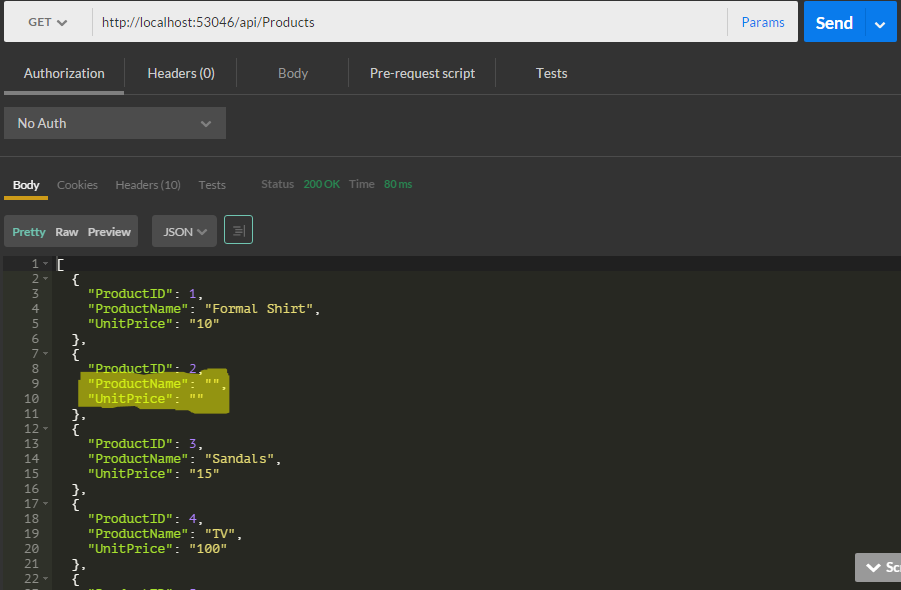Open the JSON response format dropdown
This screenshot has width=901, height=590.
coord(184,230)
